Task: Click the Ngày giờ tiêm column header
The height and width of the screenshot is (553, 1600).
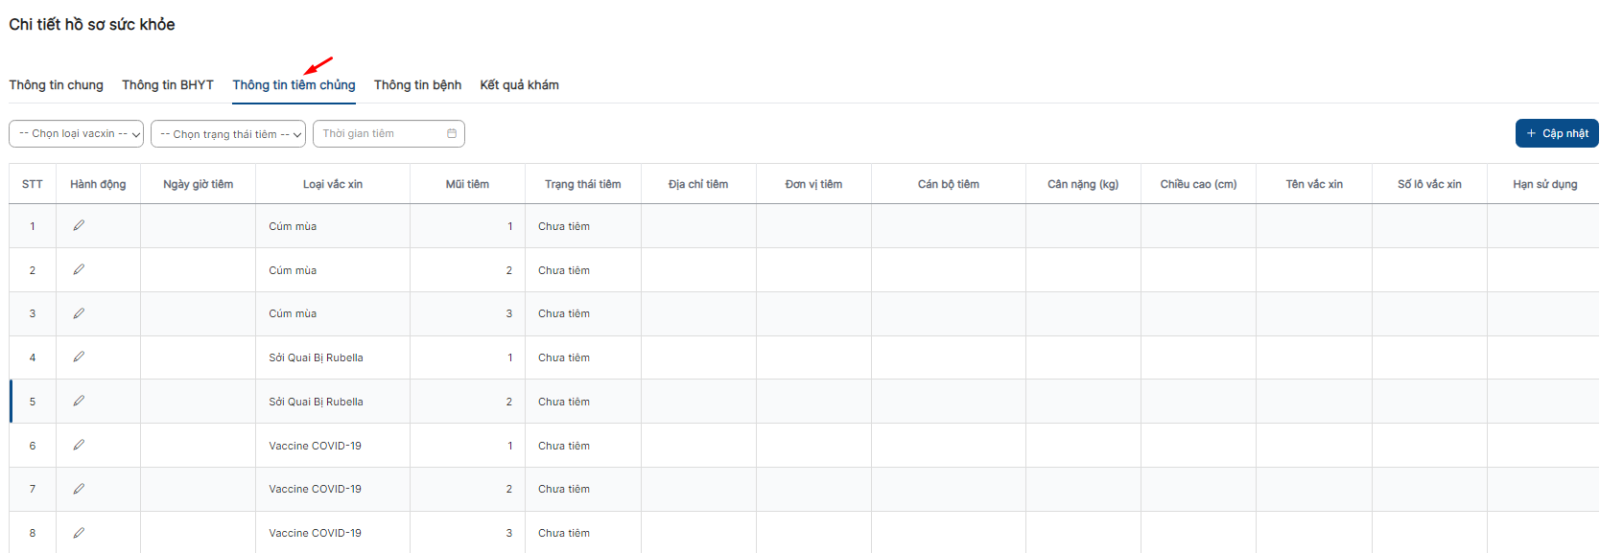Action: pyautogui.click(x=198, y=184)
